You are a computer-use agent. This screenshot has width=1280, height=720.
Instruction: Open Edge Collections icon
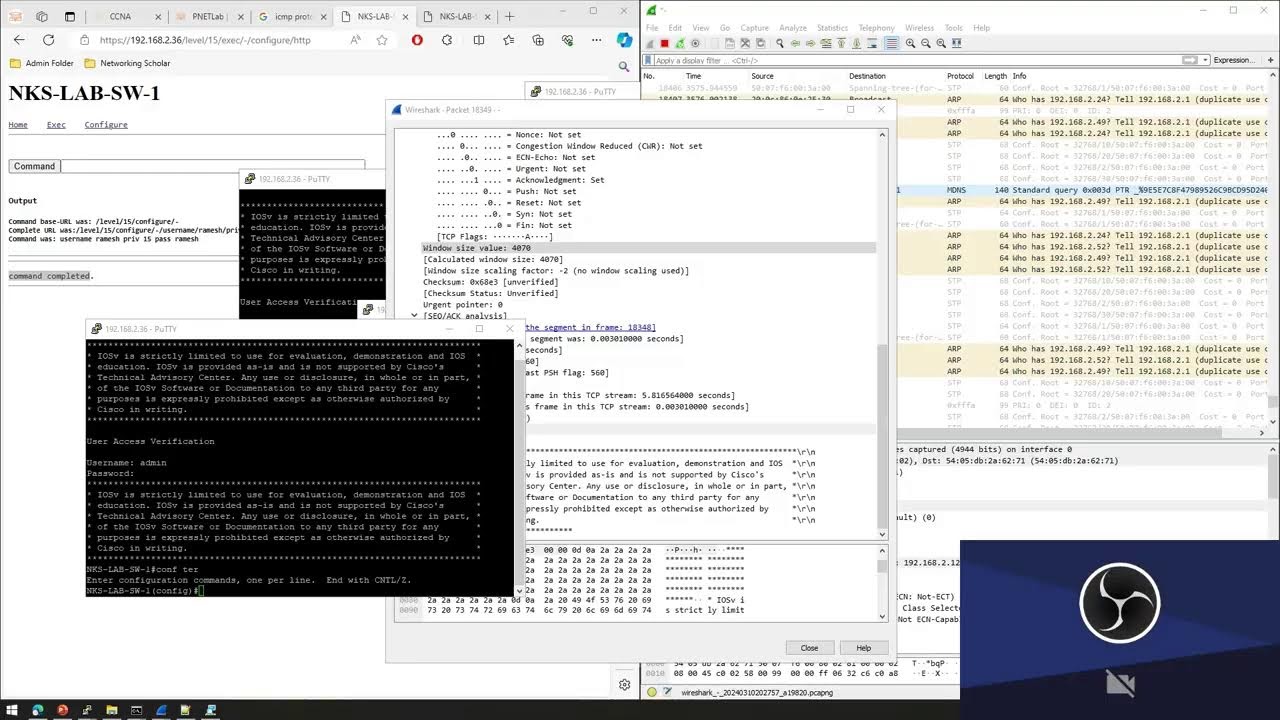(538, 40)
